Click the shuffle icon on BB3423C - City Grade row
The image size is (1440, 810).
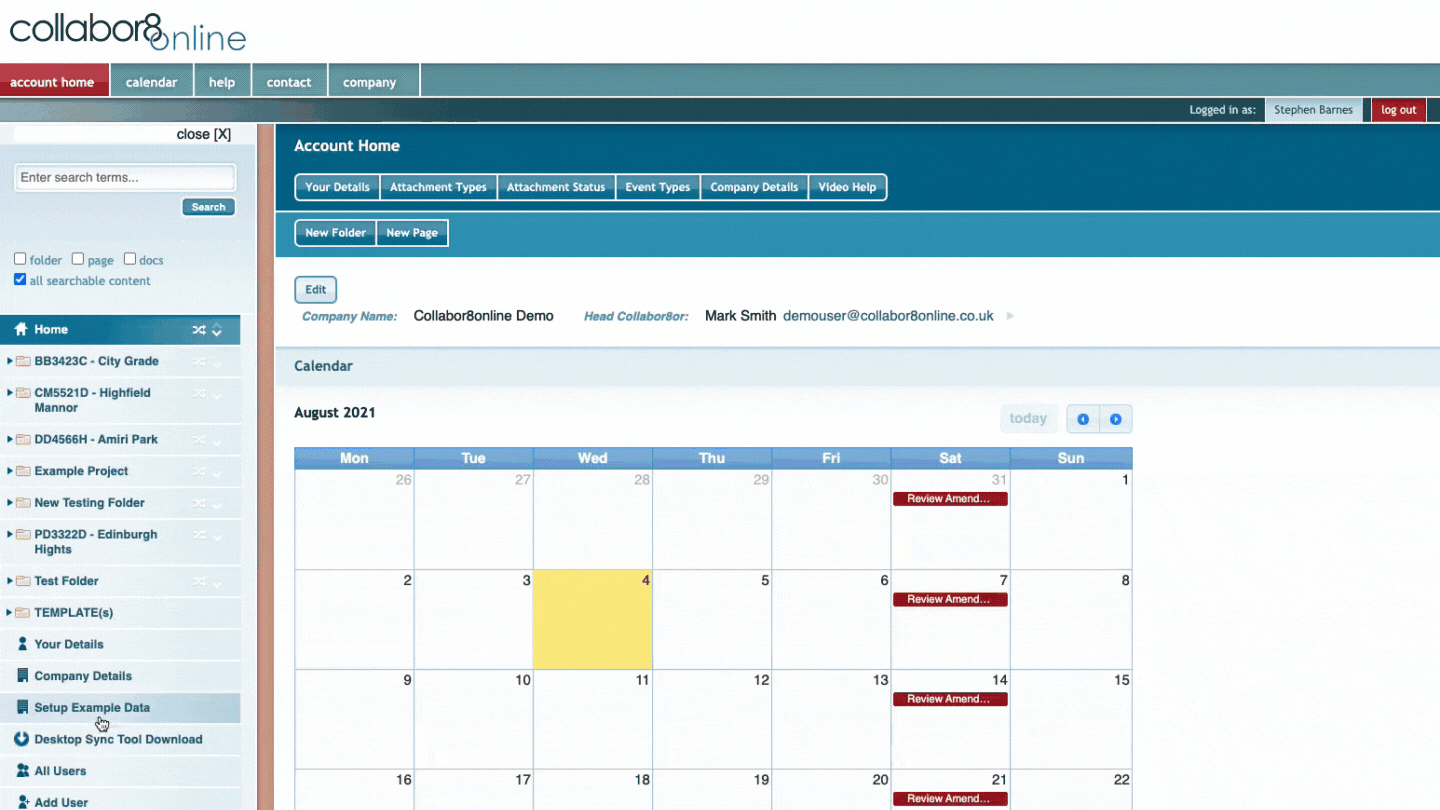pos(199,362)
